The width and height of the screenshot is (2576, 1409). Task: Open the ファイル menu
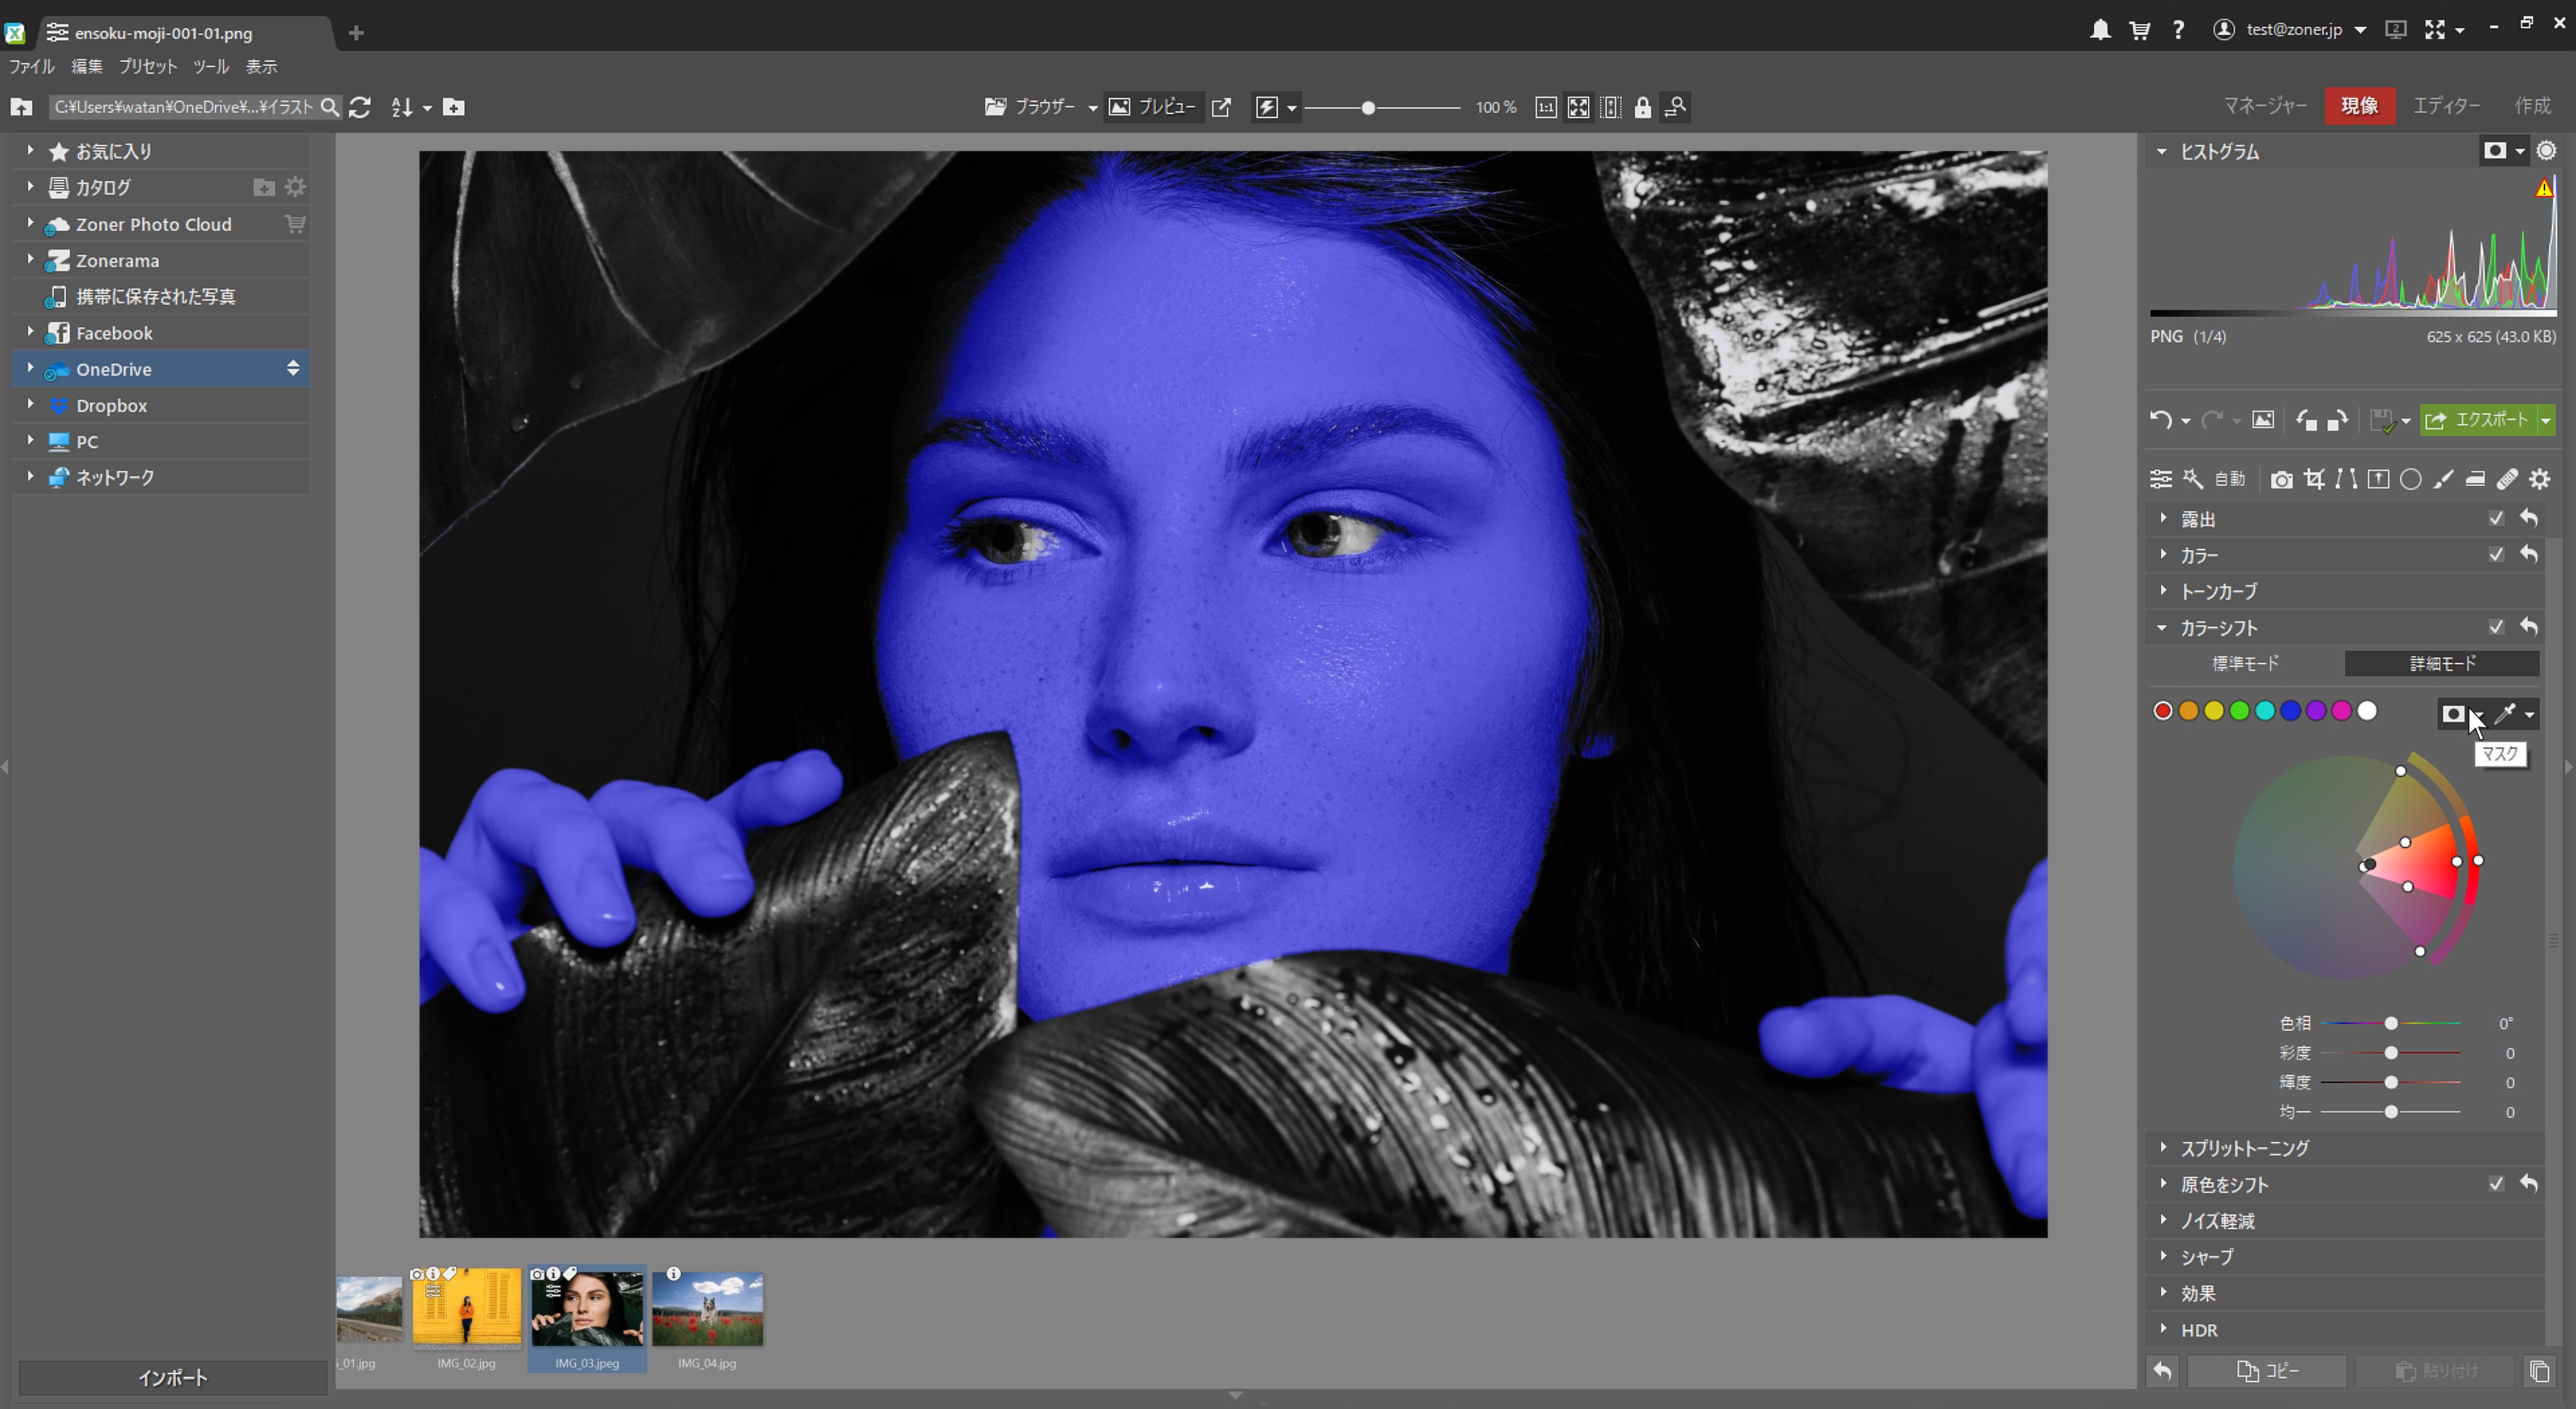(x=32, y=67)
